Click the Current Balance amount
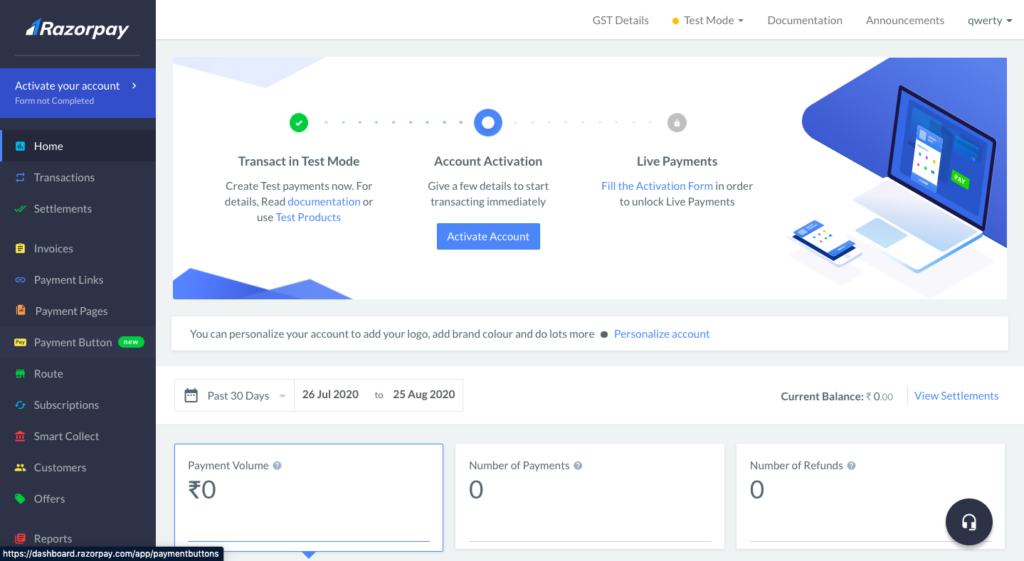Screen dimensions: 1024x561 click(x=880, y=396)
